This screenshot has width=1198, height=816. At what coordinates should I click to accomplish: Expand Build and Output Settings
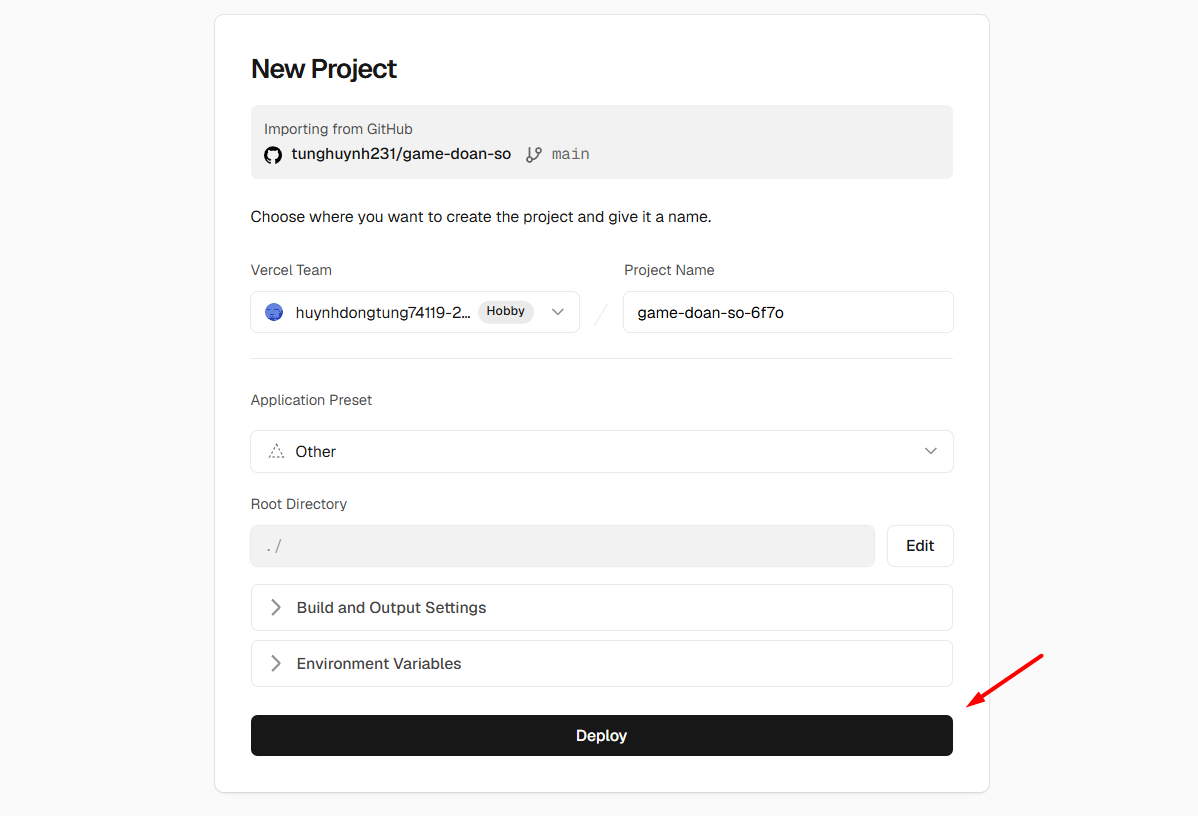[x=602, y=607]
